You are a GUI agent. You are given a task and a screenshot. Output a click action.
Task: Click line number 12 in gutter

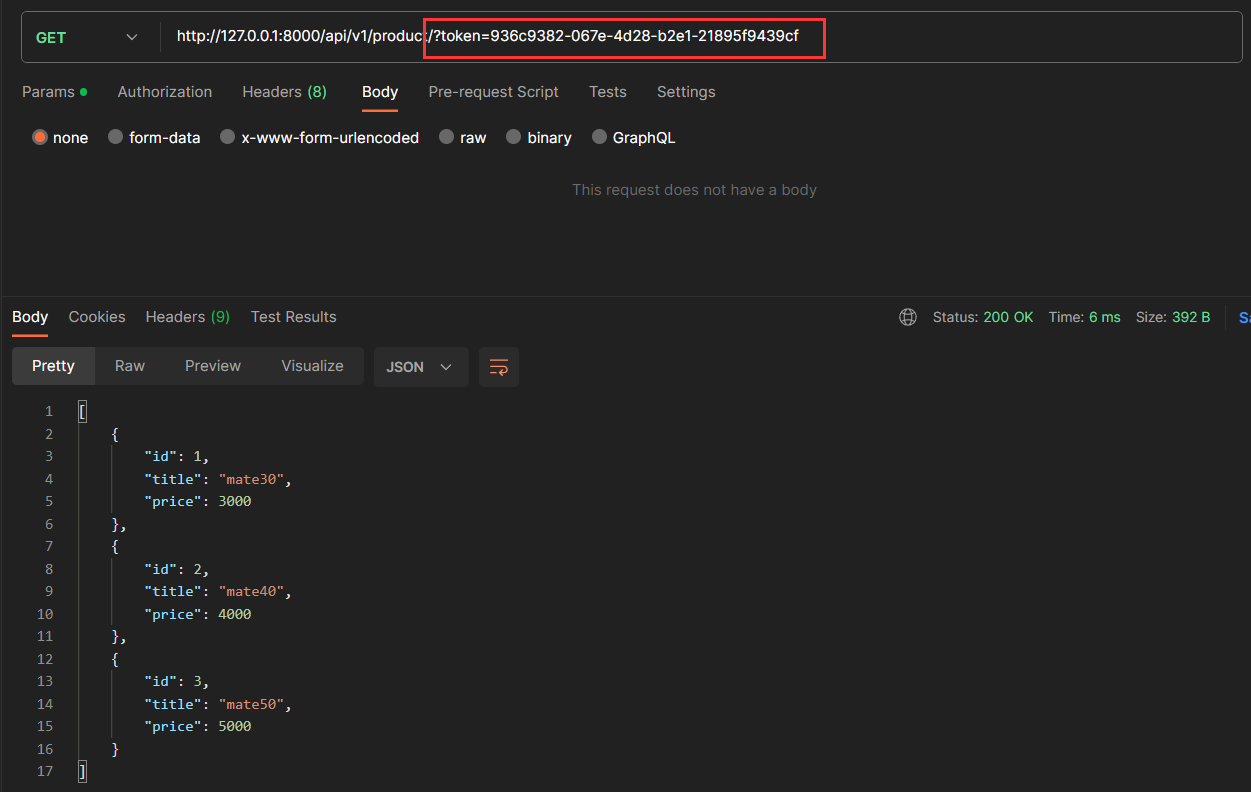coord(45,659)
